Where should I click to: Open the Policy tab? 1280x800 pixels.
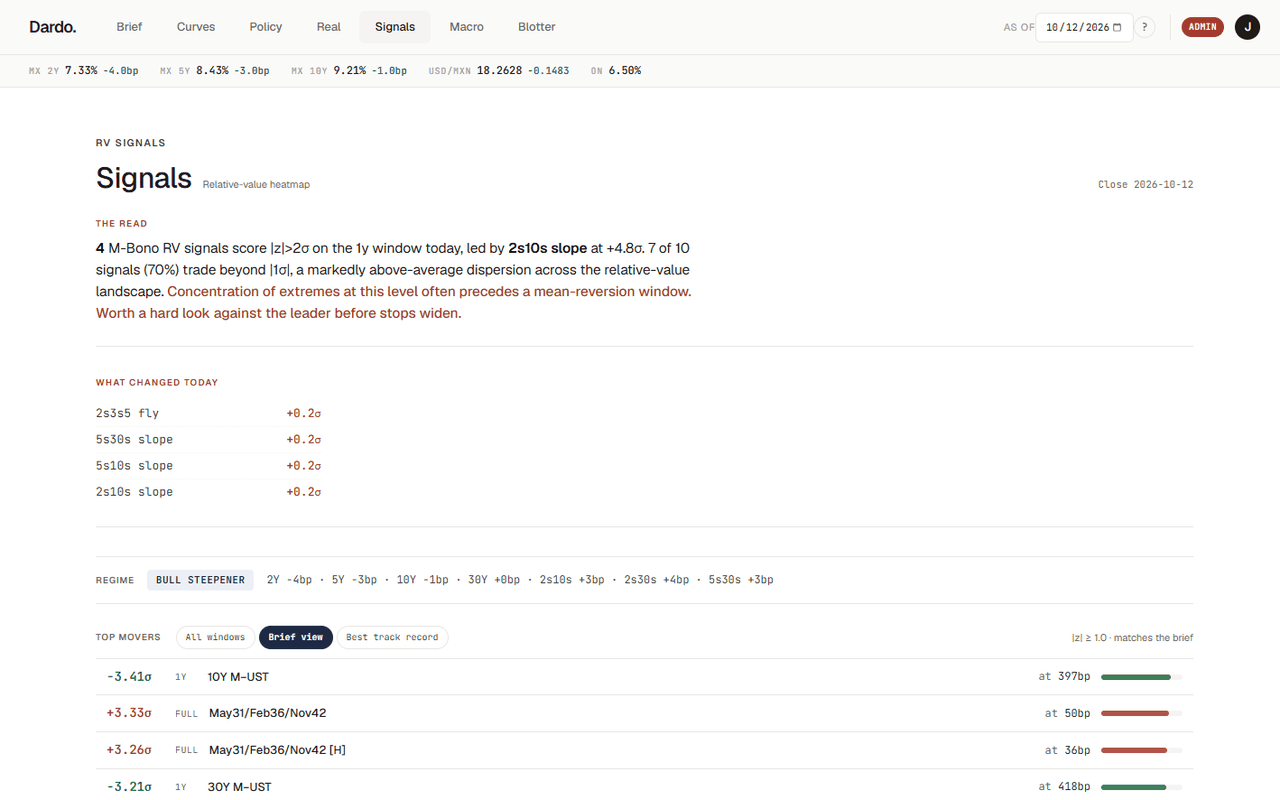pyautogui.click(x=266, y=27)
